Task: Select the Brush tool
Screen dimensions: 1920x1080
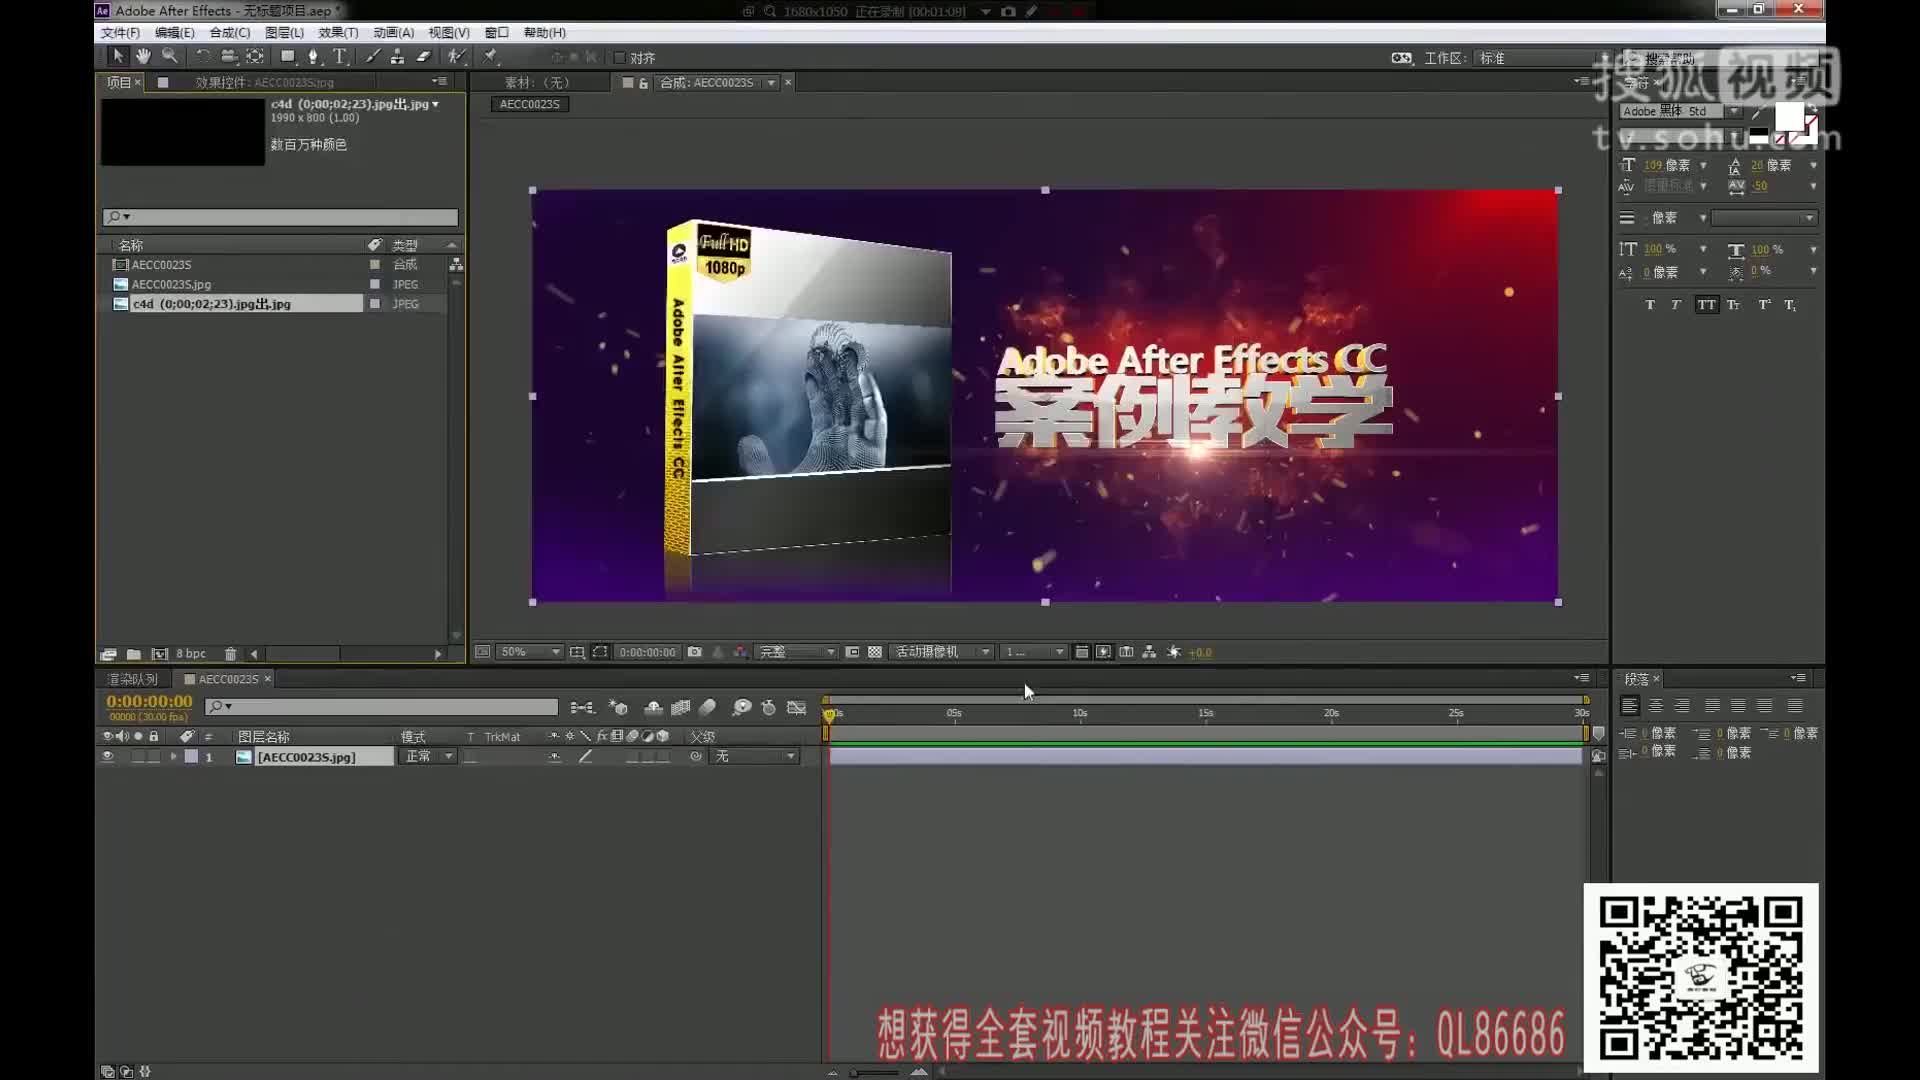Action: click(x=372, y=56)
